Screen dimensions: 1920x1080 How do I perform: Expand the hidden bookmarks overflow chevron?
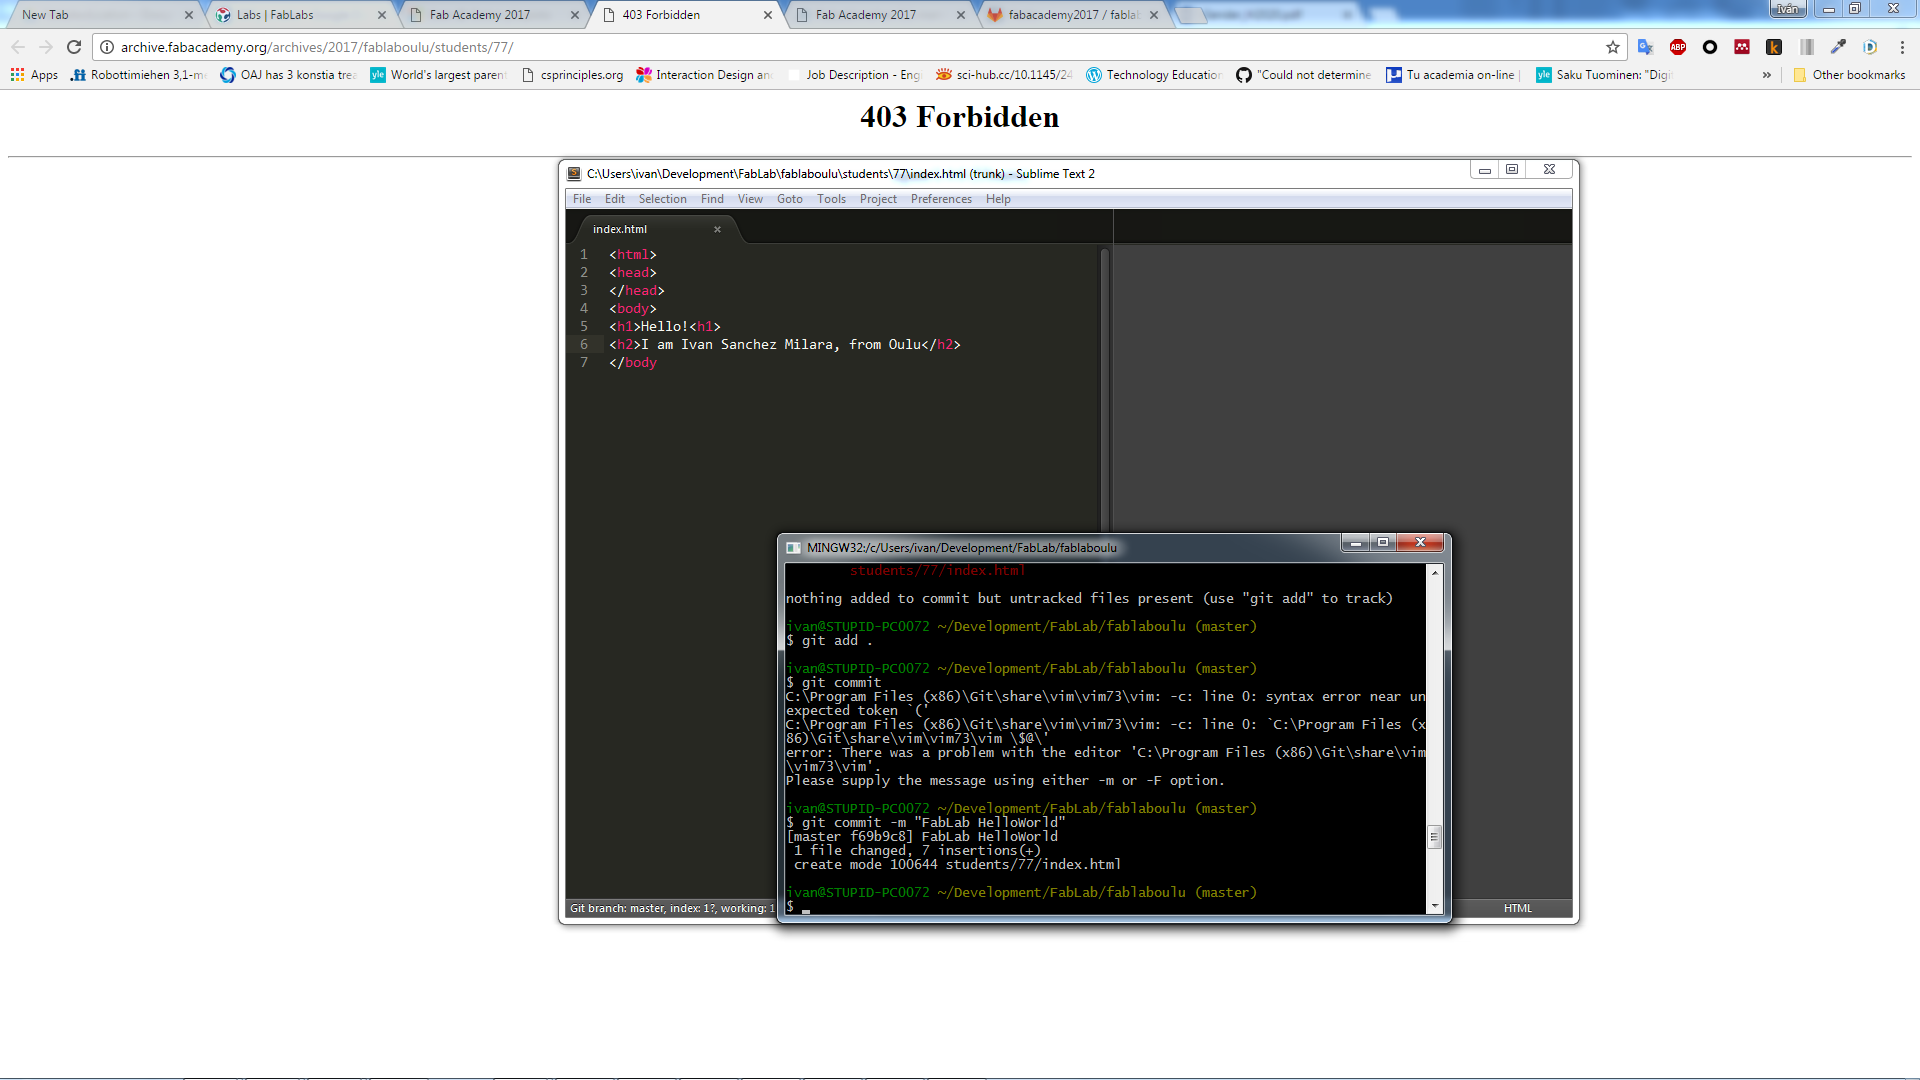(1767, 75)
